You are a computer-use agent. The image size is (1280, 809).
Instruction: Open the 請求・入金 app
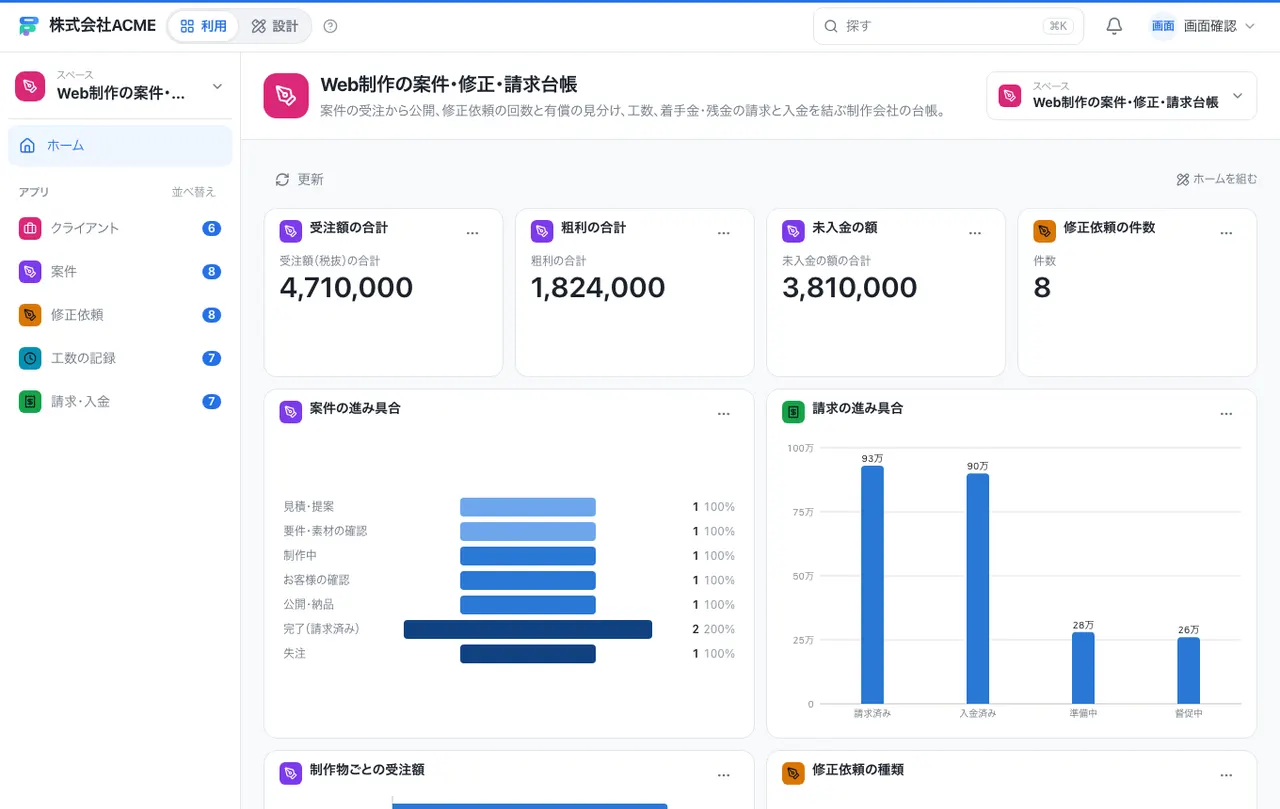(x=120, y=401)
